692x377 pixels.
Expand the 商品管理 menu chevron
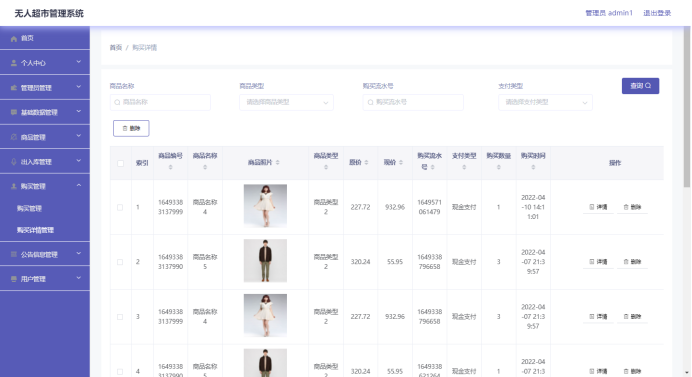coord(79,136)
